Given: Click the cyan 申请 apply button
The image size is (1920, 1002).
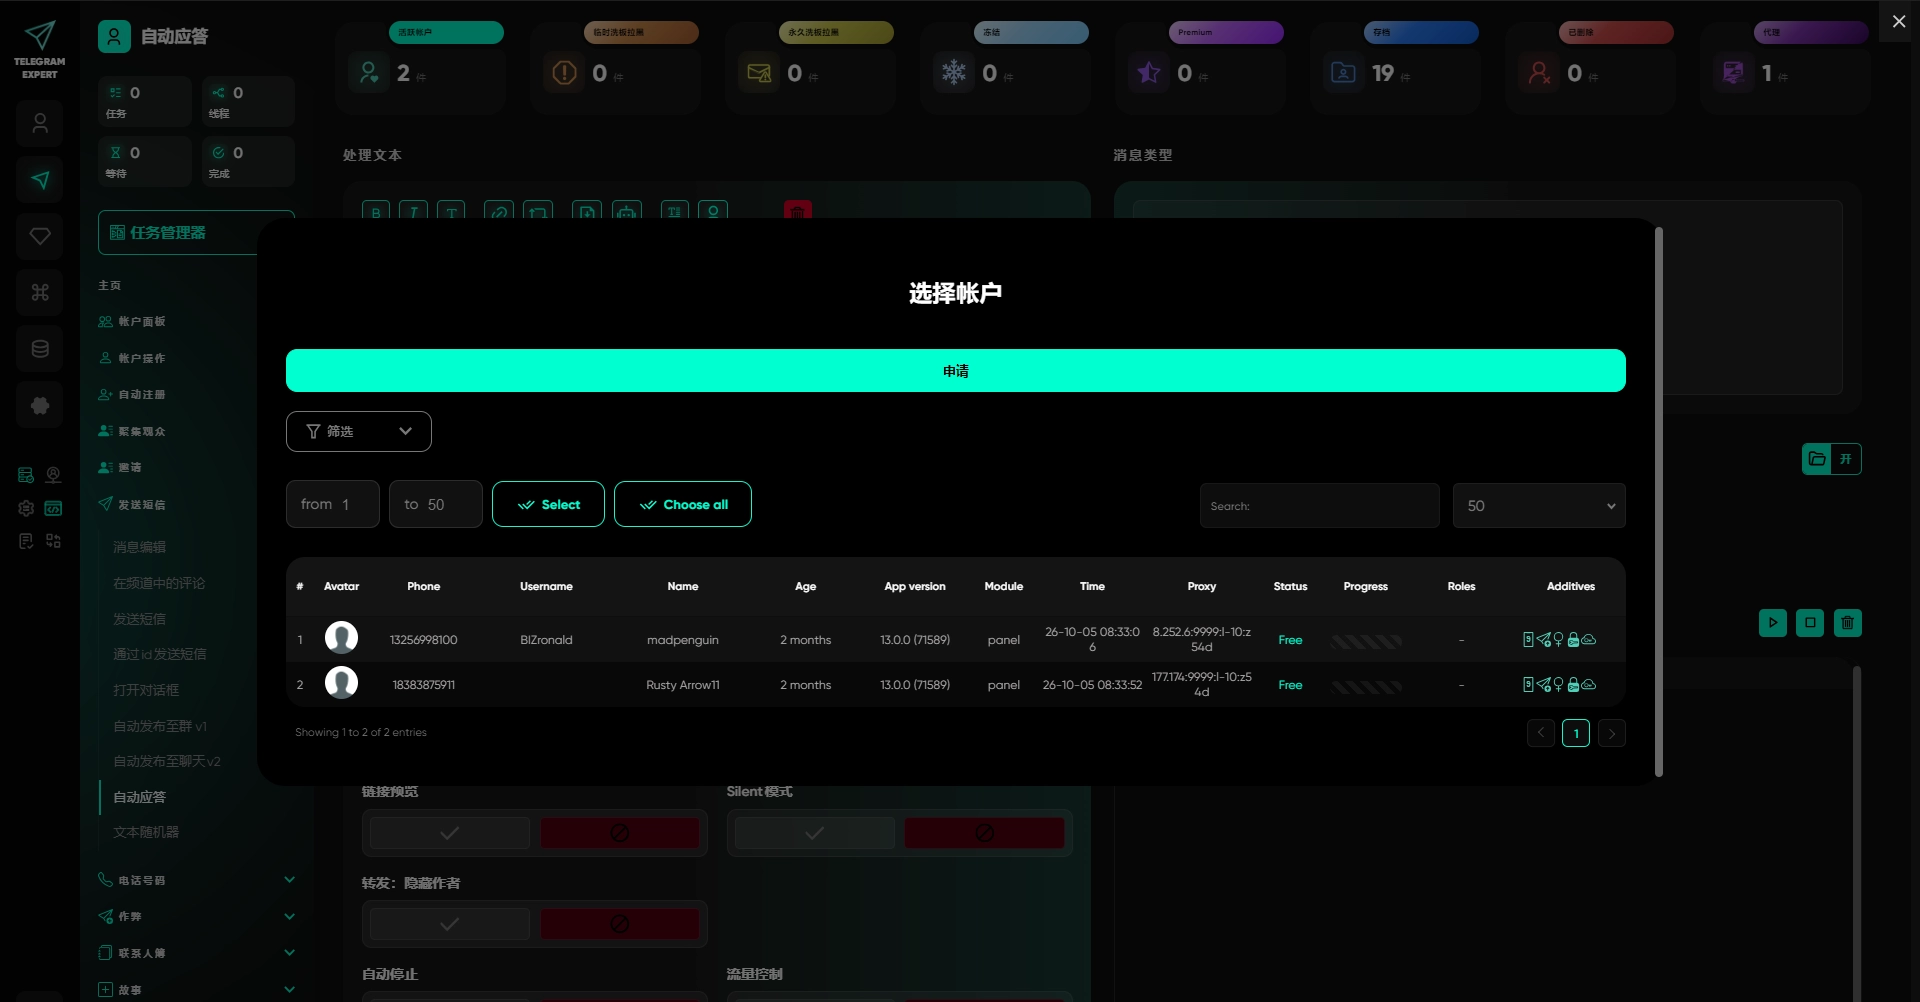Looking at the screenshot, I should pos(956,371).
